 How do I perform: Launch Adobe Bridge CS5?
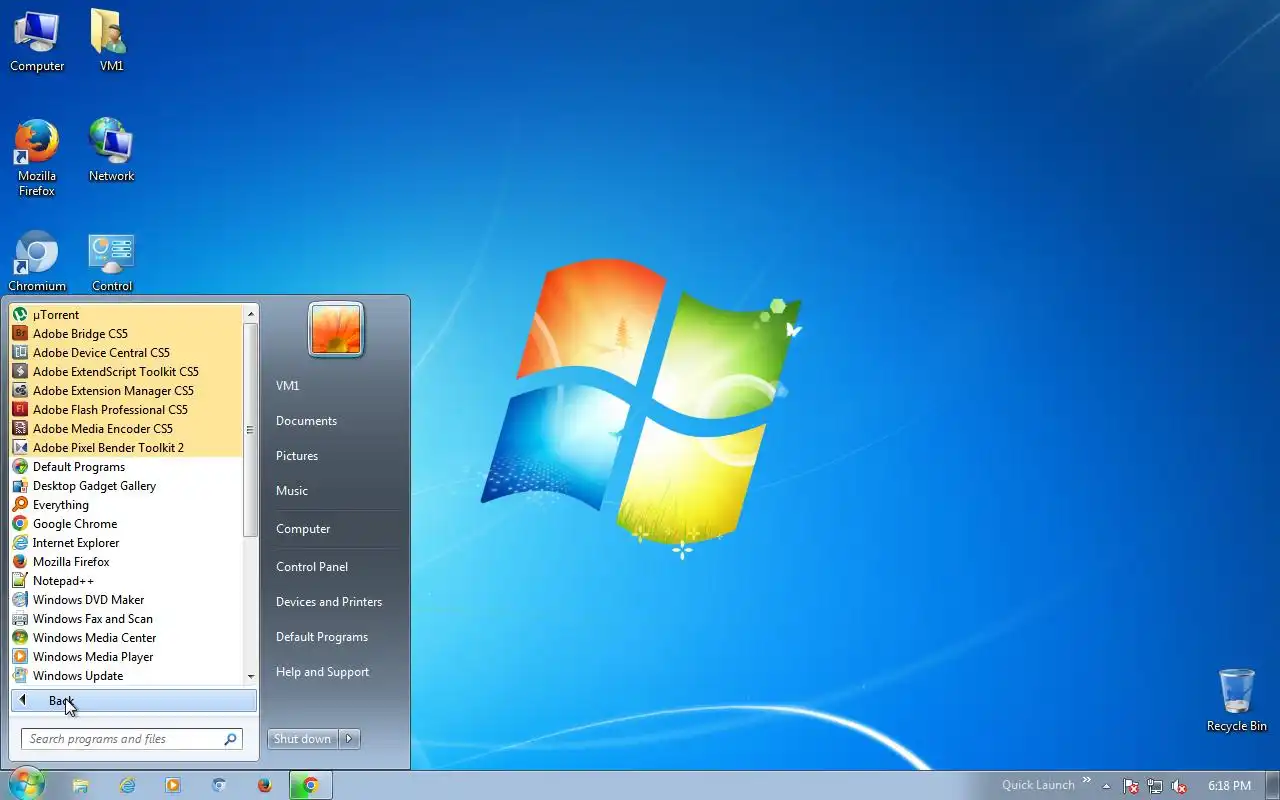click(126, 333)
